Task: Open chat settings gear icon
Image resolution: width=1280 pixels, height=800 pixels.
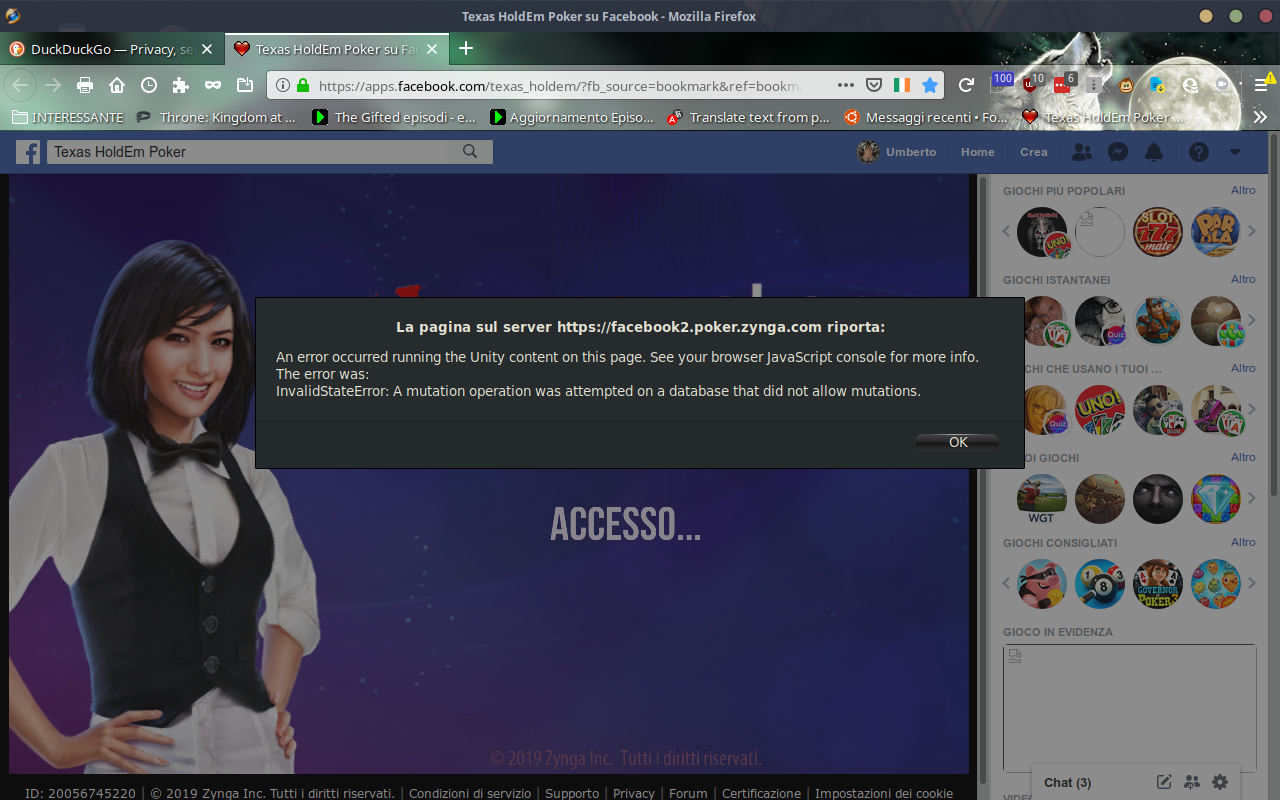Action: [1220, 782]
